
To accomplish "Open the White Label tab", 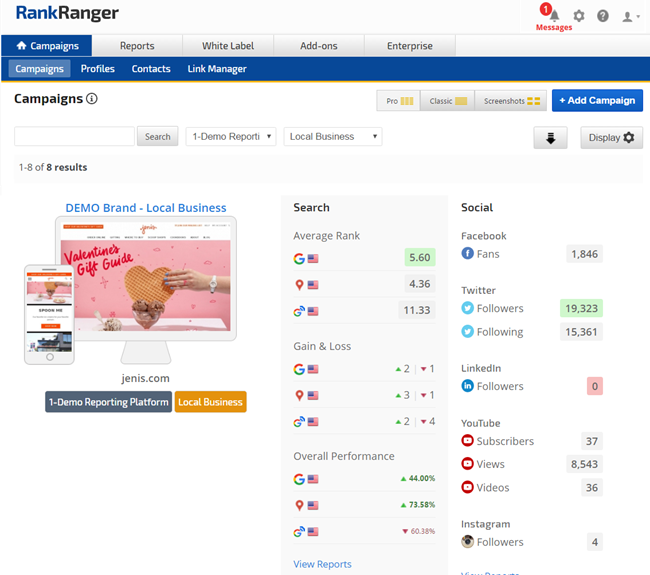I will pos(228,46).
